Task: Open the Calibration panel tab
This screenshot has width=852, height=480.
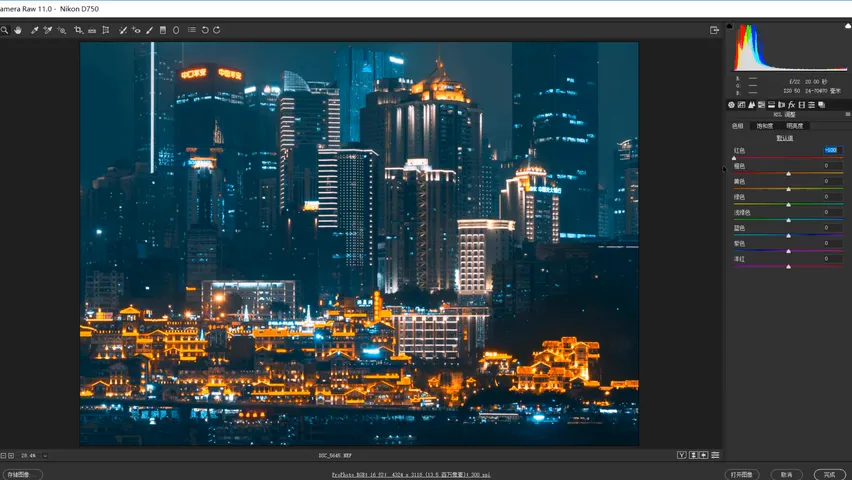Action: 801,105
